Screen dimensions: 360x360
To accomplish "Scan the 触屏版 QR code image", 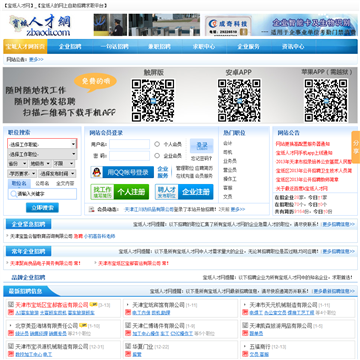I will coord(153,100).
